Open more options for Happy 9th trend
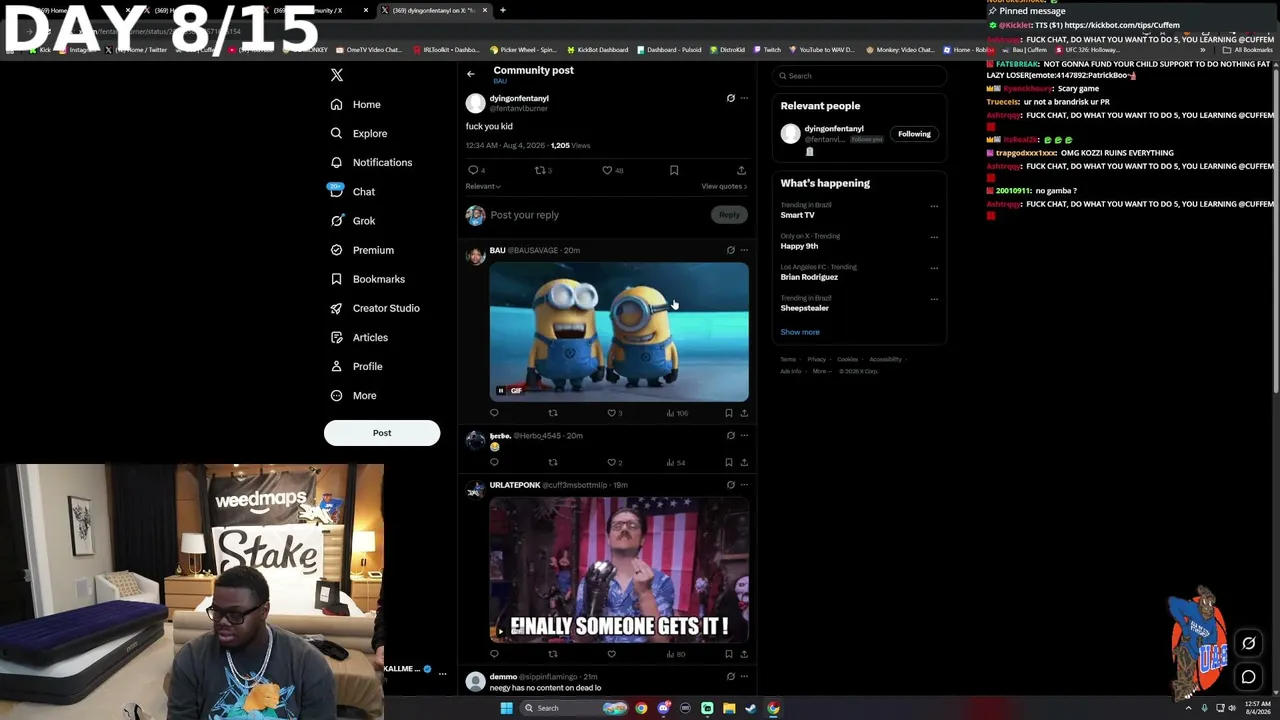The height and width of the screenshot is (720, 1280). pyautogui.click(x=934, y=237)
